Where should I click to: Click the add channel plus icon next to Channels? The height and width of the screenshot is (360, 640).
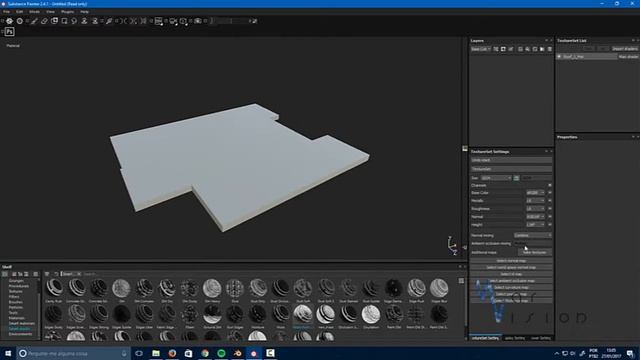550,185
